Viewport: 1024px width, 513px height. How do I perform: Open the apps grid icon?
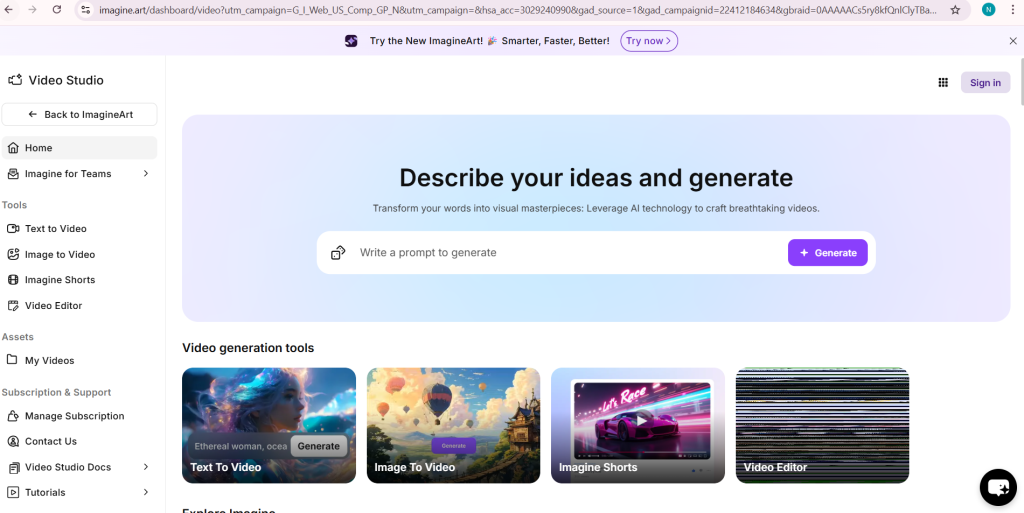pos(942,83)
